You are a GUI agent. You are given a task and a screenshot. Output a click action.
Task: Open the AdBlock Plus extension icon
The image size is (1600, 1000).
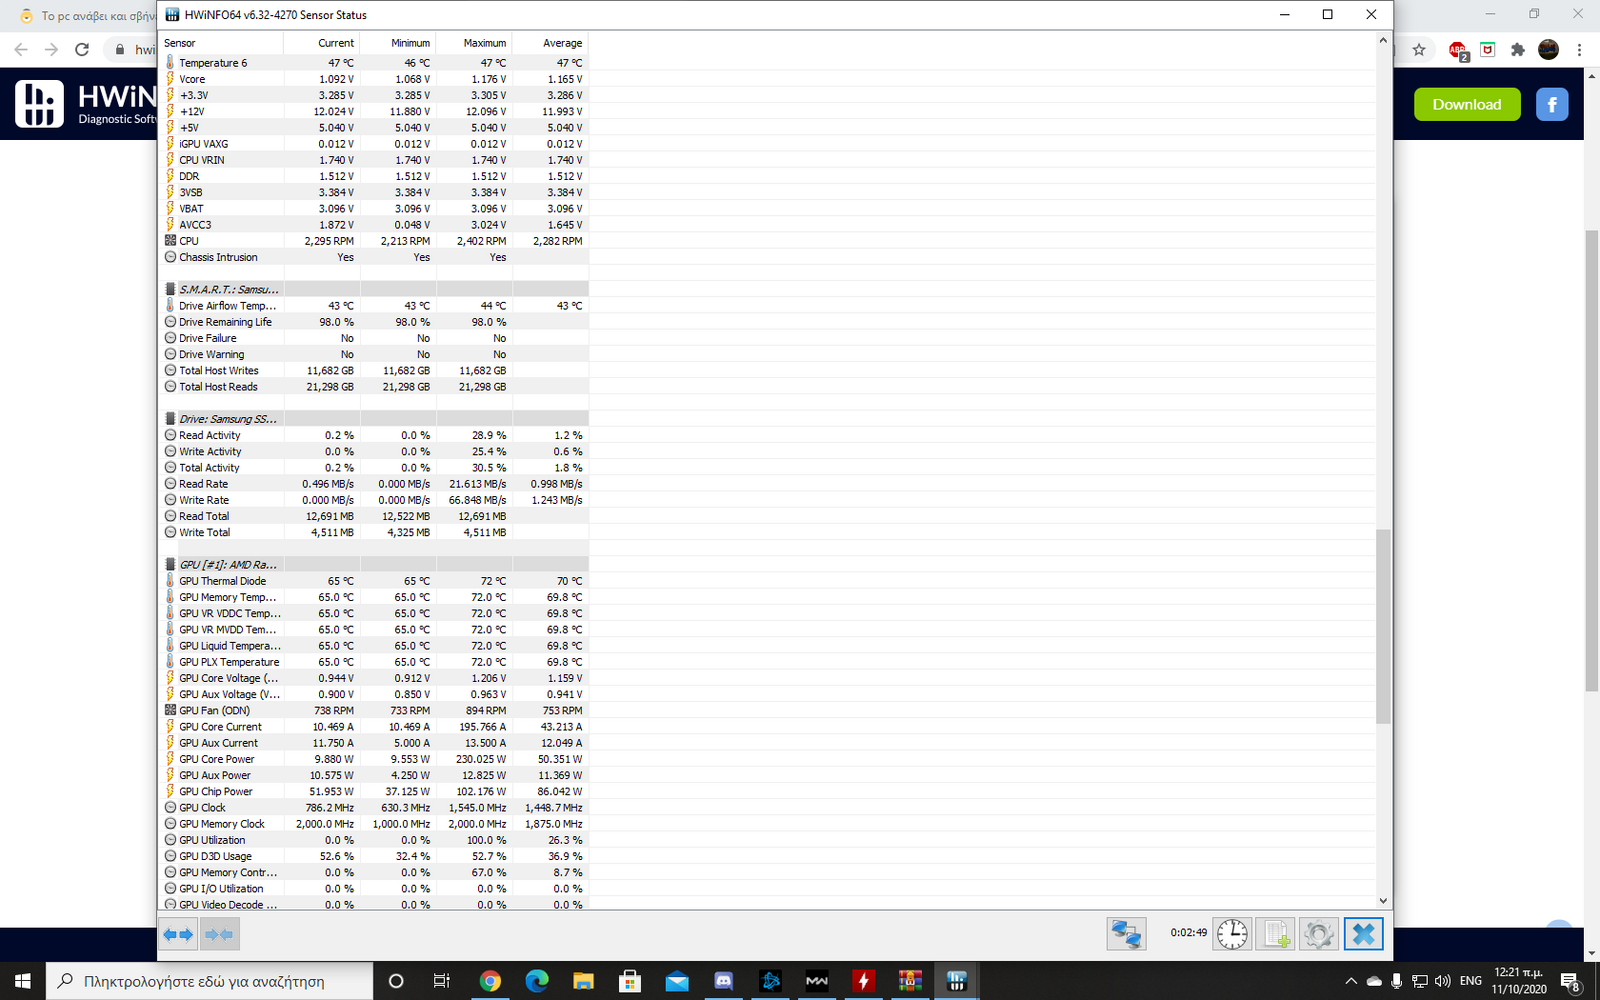coord(1457,50)
